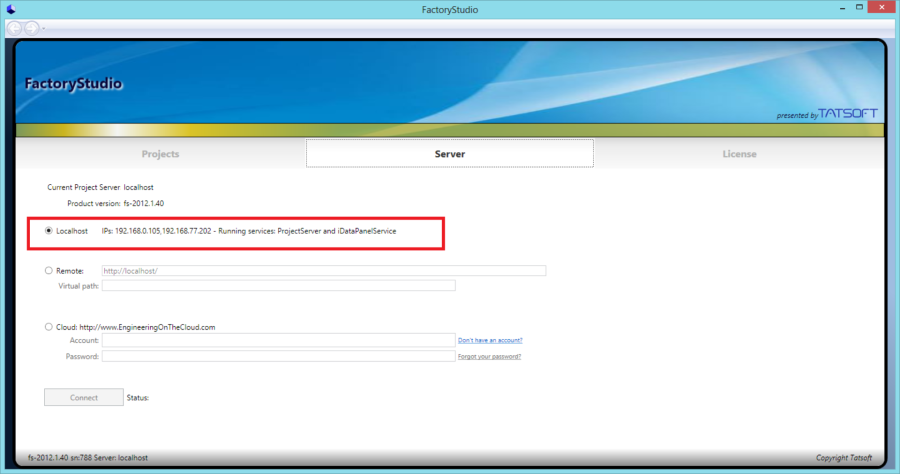
Task: Click the FactoryStudio app icon in title bar
Action: (11, 9)
